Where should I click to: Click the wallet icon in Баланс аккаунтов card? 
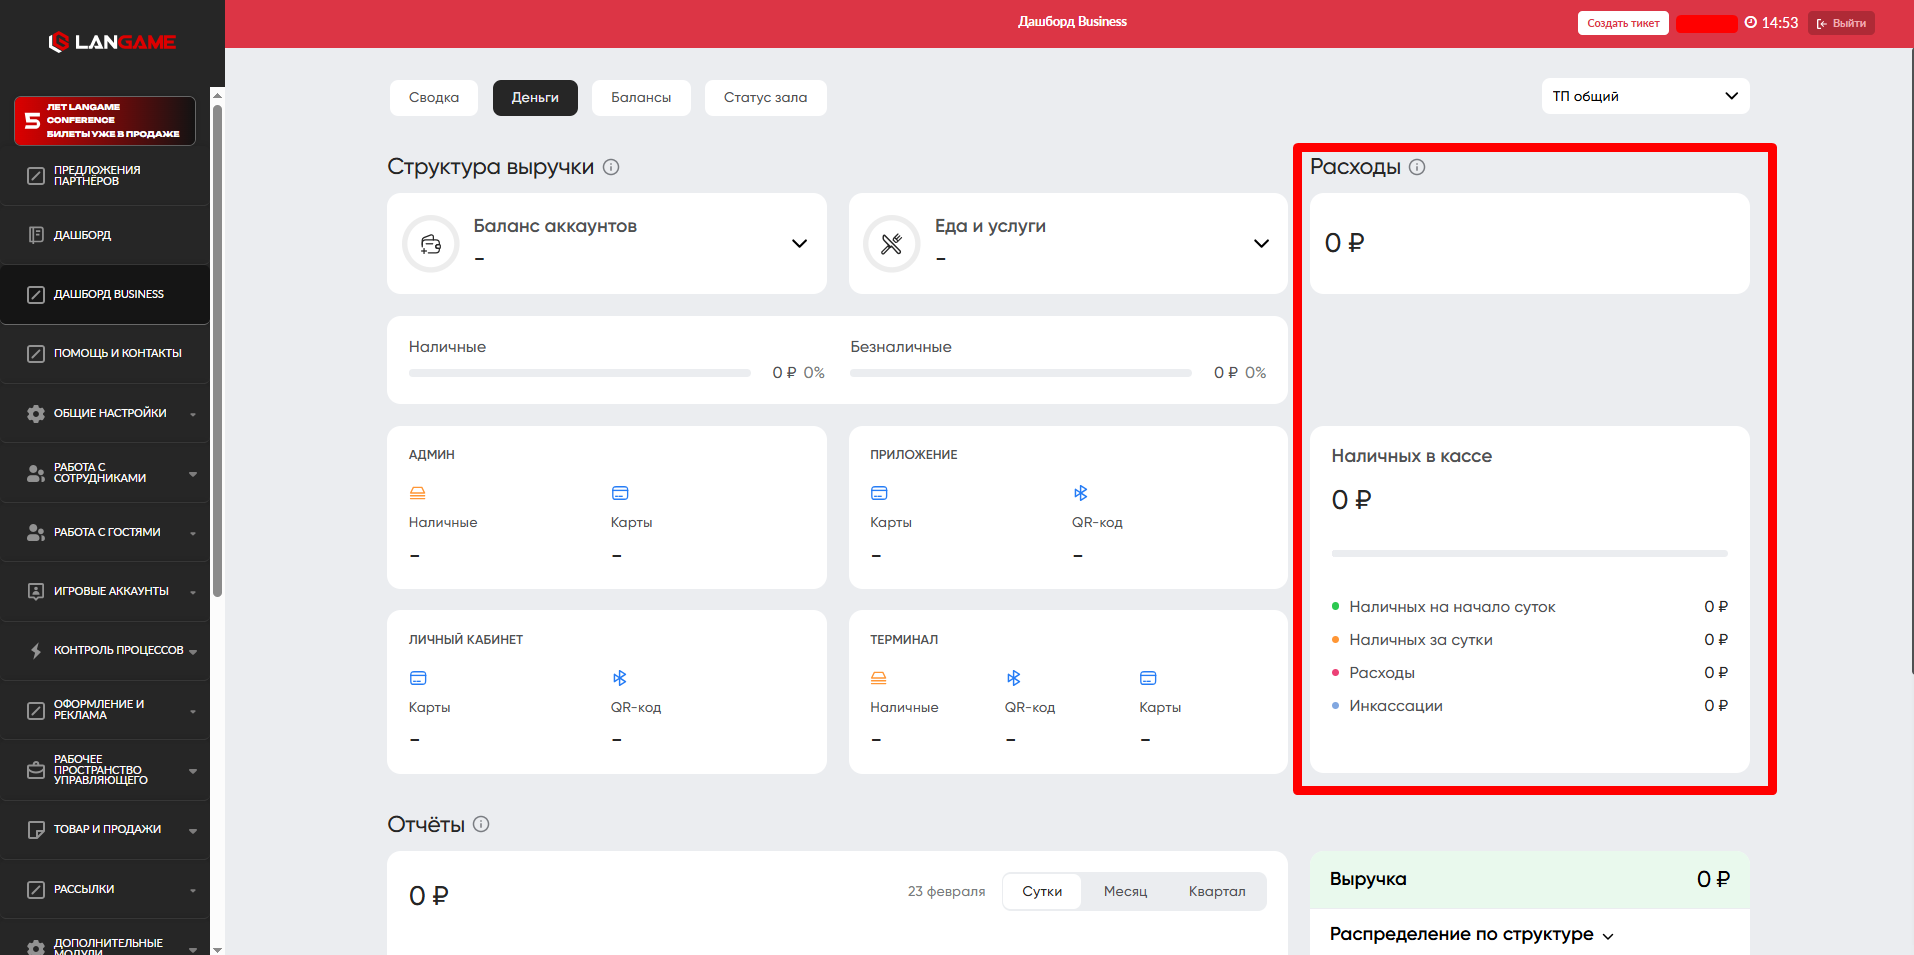pyautogui.click(x=431, y=244)
